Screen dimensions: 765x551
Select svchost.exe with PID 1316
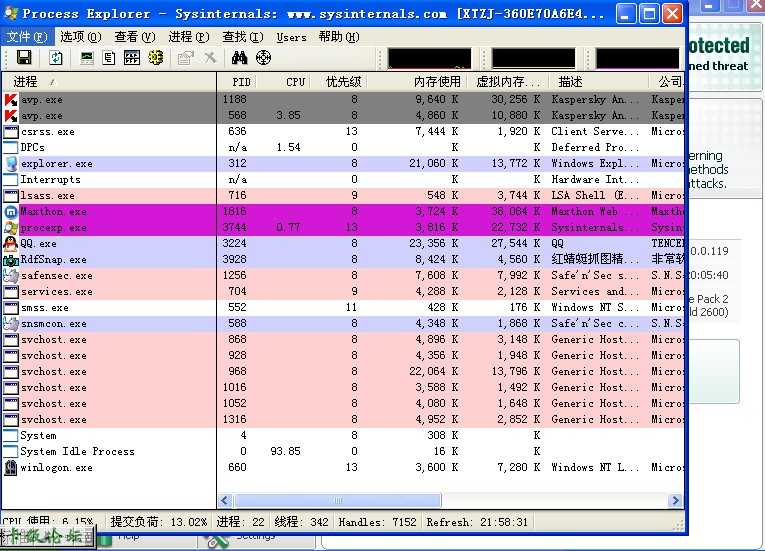click(343, 420)
